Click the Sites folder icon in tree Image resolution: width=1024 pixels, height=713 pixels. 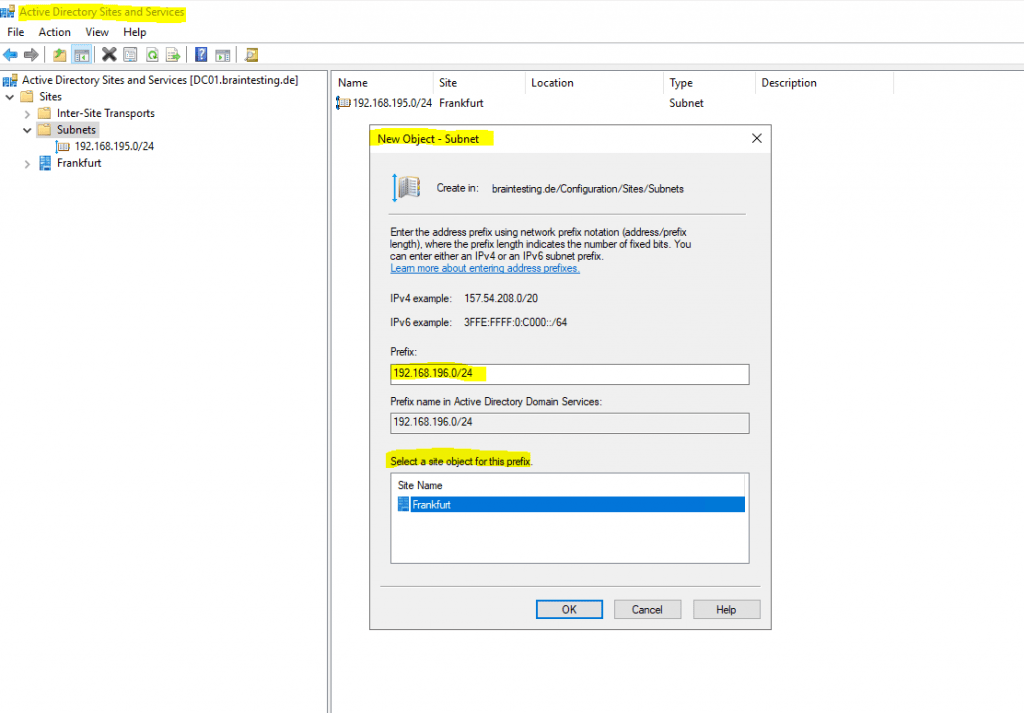click(x=27, y=97)
